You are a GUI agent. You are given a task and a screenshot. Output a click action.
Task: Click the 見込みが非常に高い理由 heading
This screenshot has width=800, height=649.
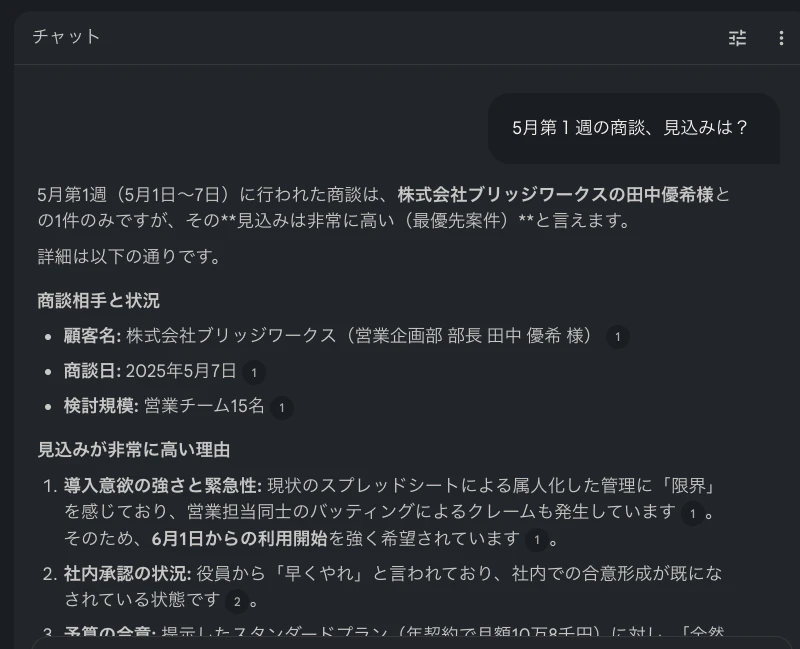click(134, 450)
